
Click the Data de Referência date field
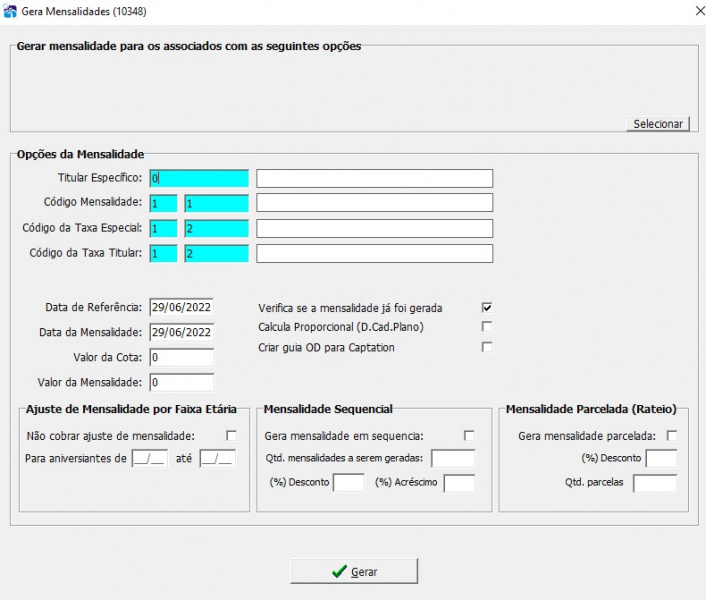coord(181,307)
